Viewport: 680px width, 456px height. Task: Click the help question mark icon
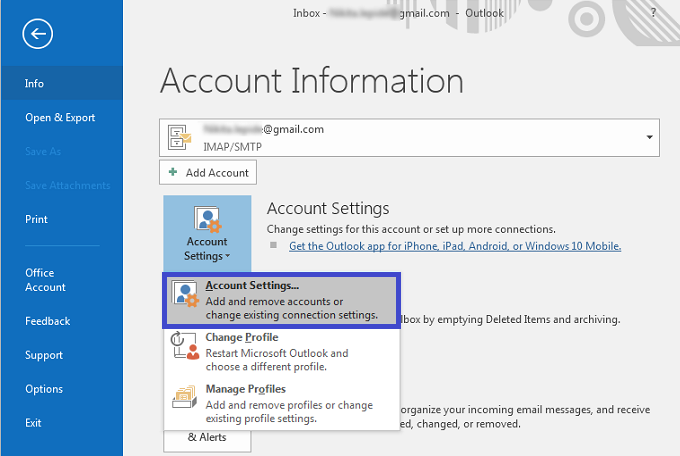(x=653, y=13)
